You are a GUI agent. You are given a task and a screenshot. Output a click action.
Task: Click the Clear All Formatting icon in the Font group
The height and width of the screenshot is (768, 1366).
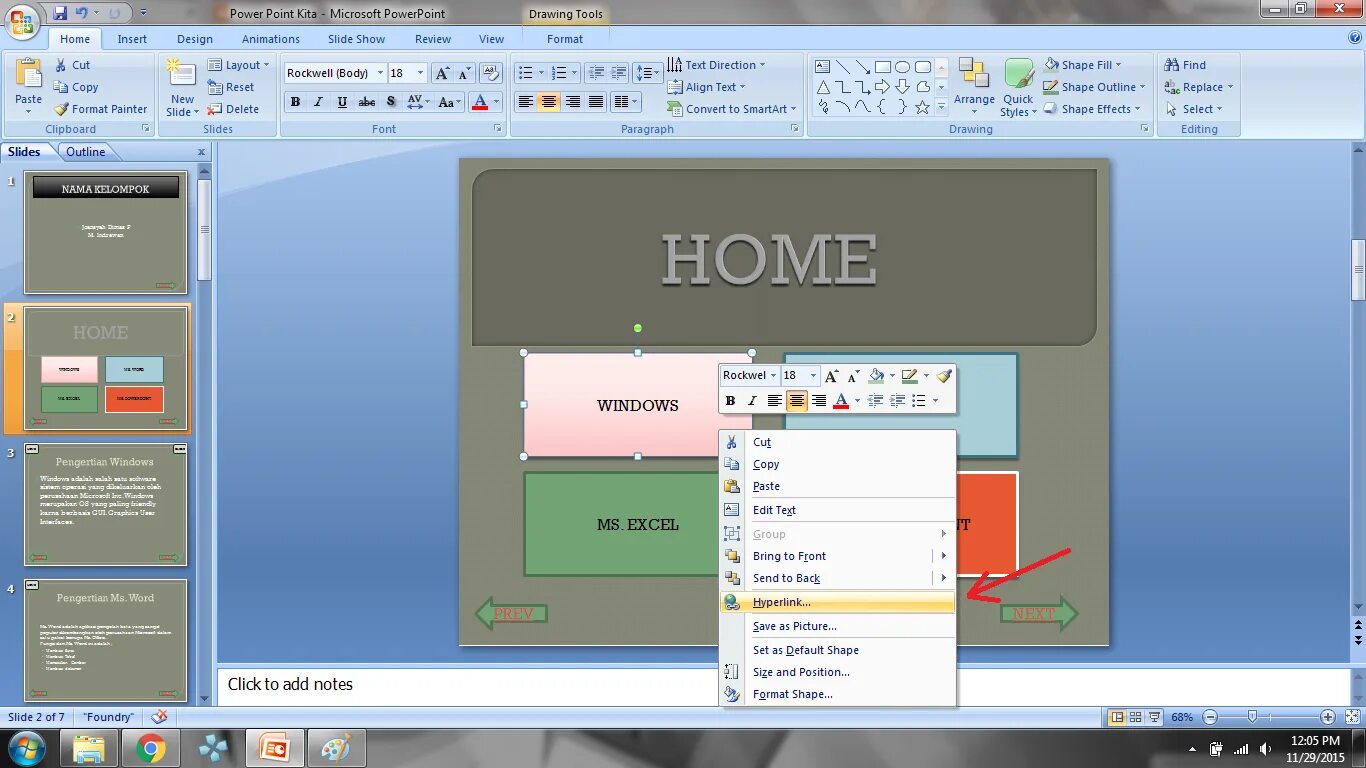(490, 73)
